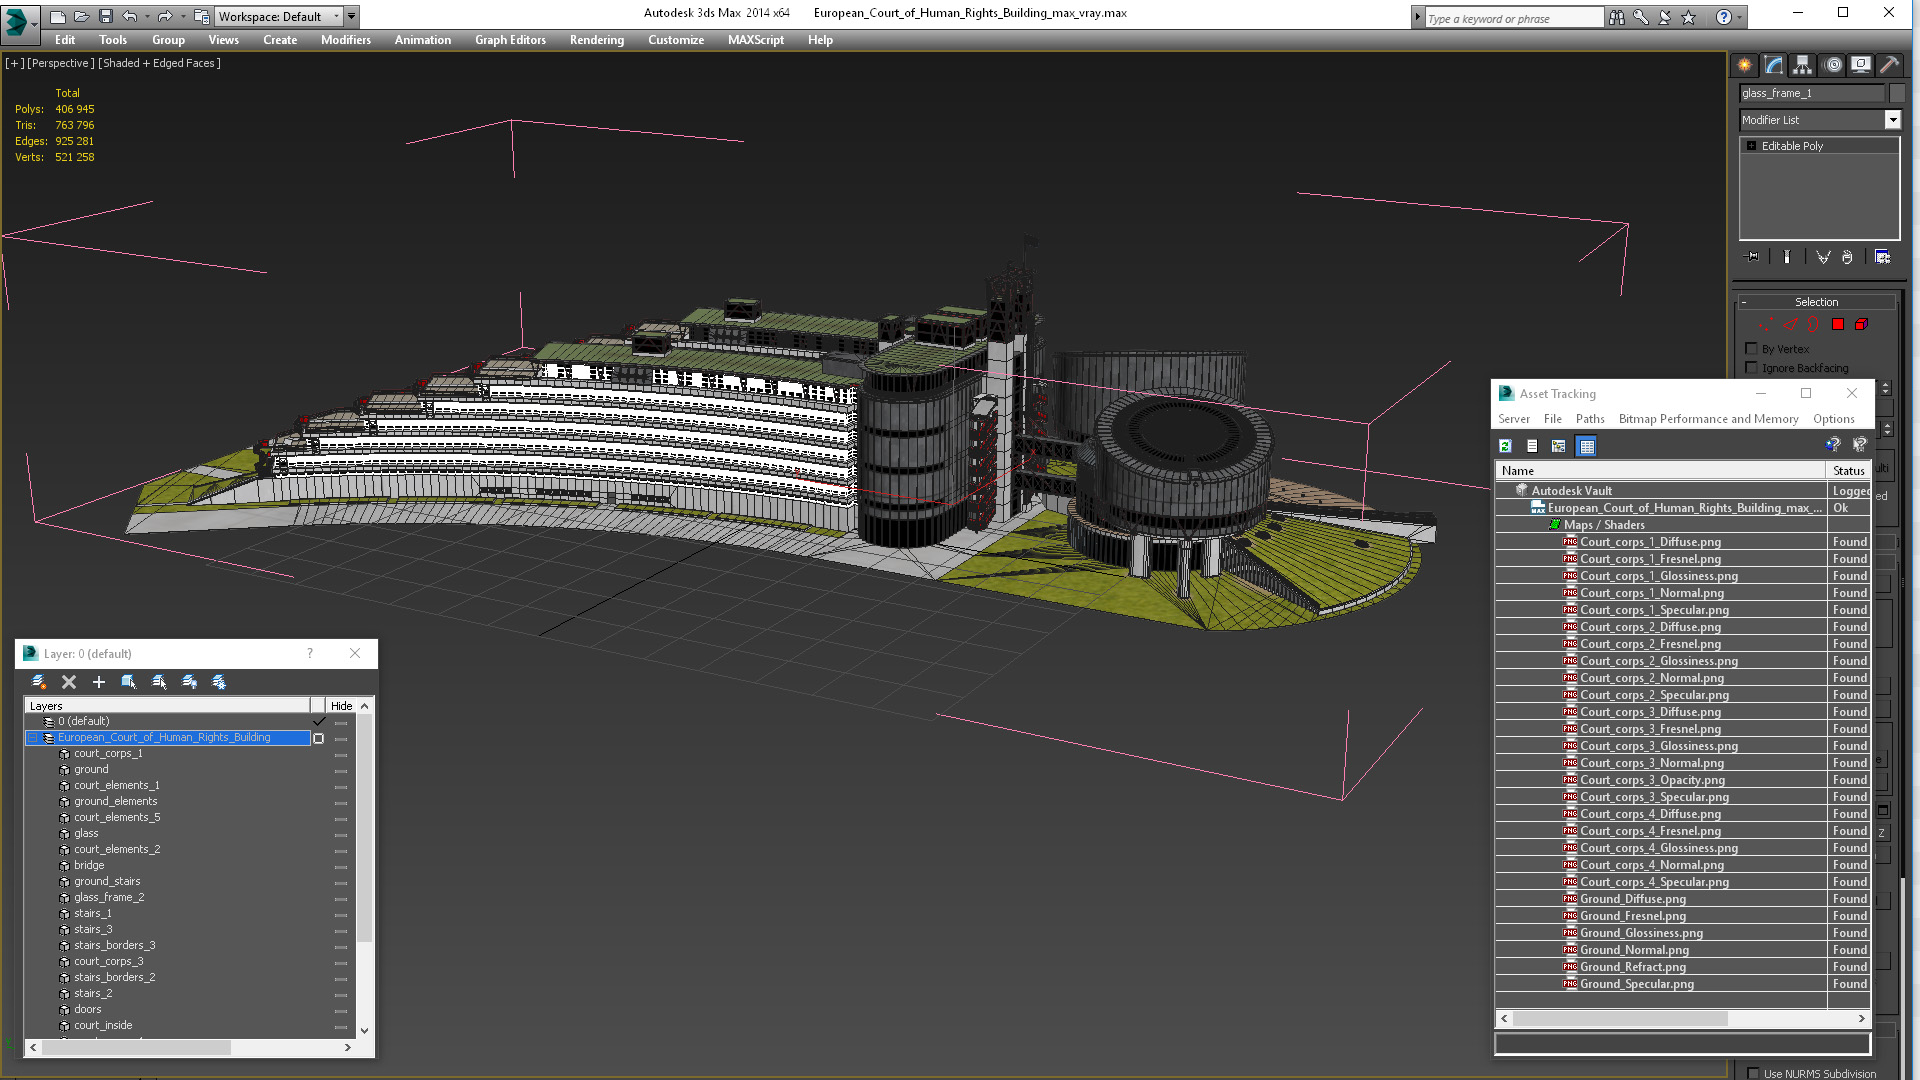Open the Rendering menu
The image size is (1920, 1080).
596,40
